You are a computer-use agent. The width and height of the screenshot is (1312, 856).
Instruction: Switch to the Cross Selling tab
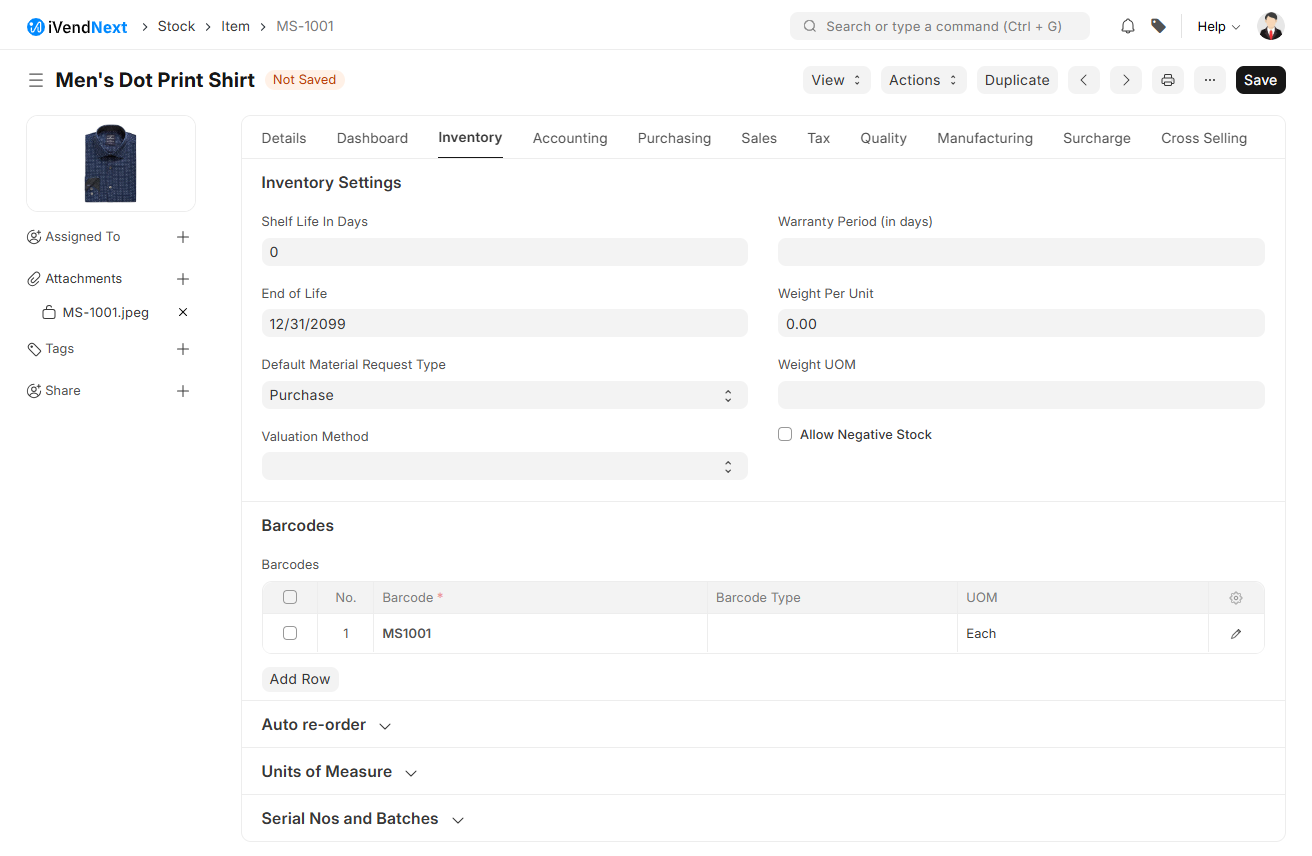(x=1204, y=138)
